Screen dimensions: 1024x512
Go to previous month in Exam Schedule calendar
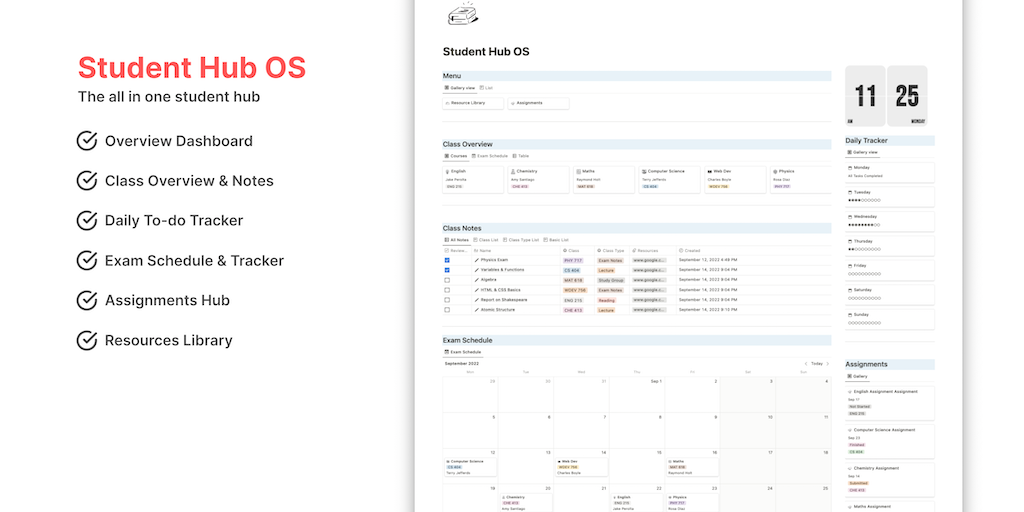805,364
